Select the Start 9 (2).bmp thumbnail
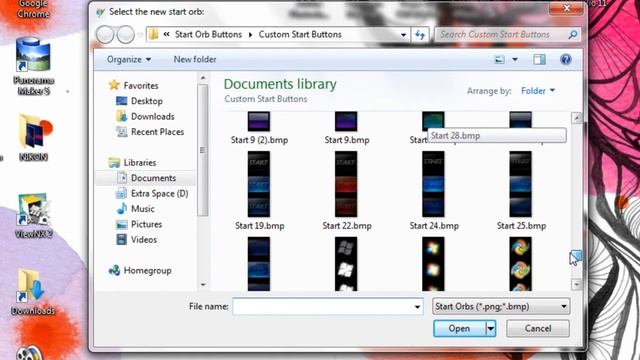640x360 pixels. [259, 121]
